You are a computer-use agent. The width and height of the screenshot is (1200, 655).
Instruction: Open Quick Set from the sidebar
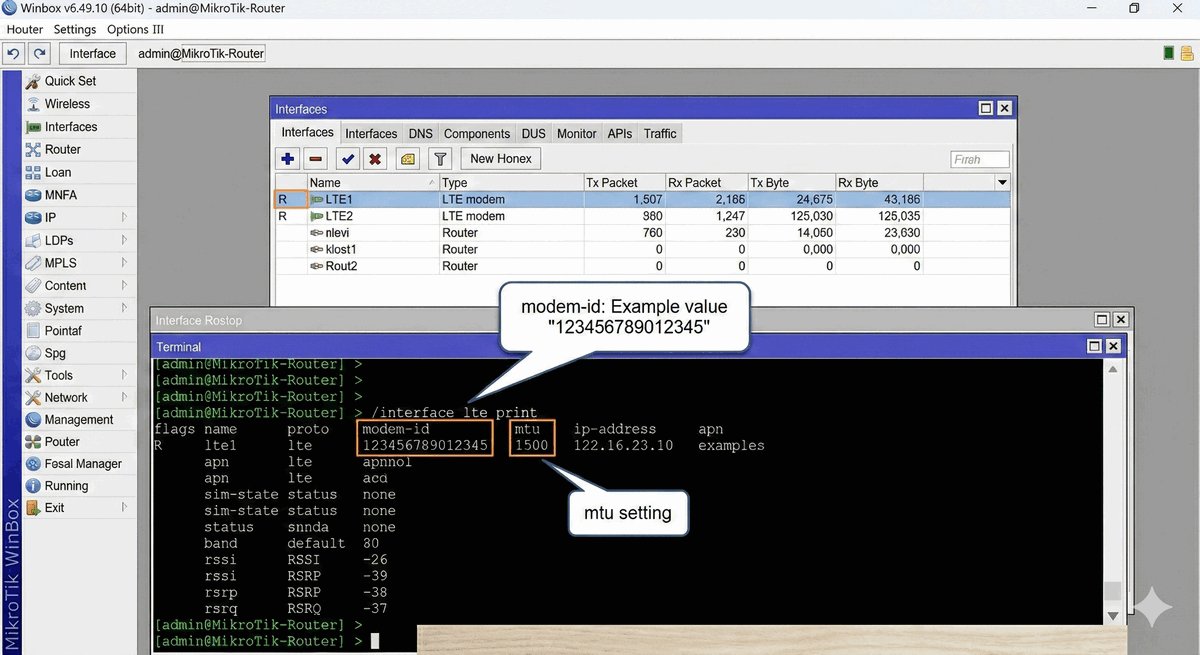point(70,81)
